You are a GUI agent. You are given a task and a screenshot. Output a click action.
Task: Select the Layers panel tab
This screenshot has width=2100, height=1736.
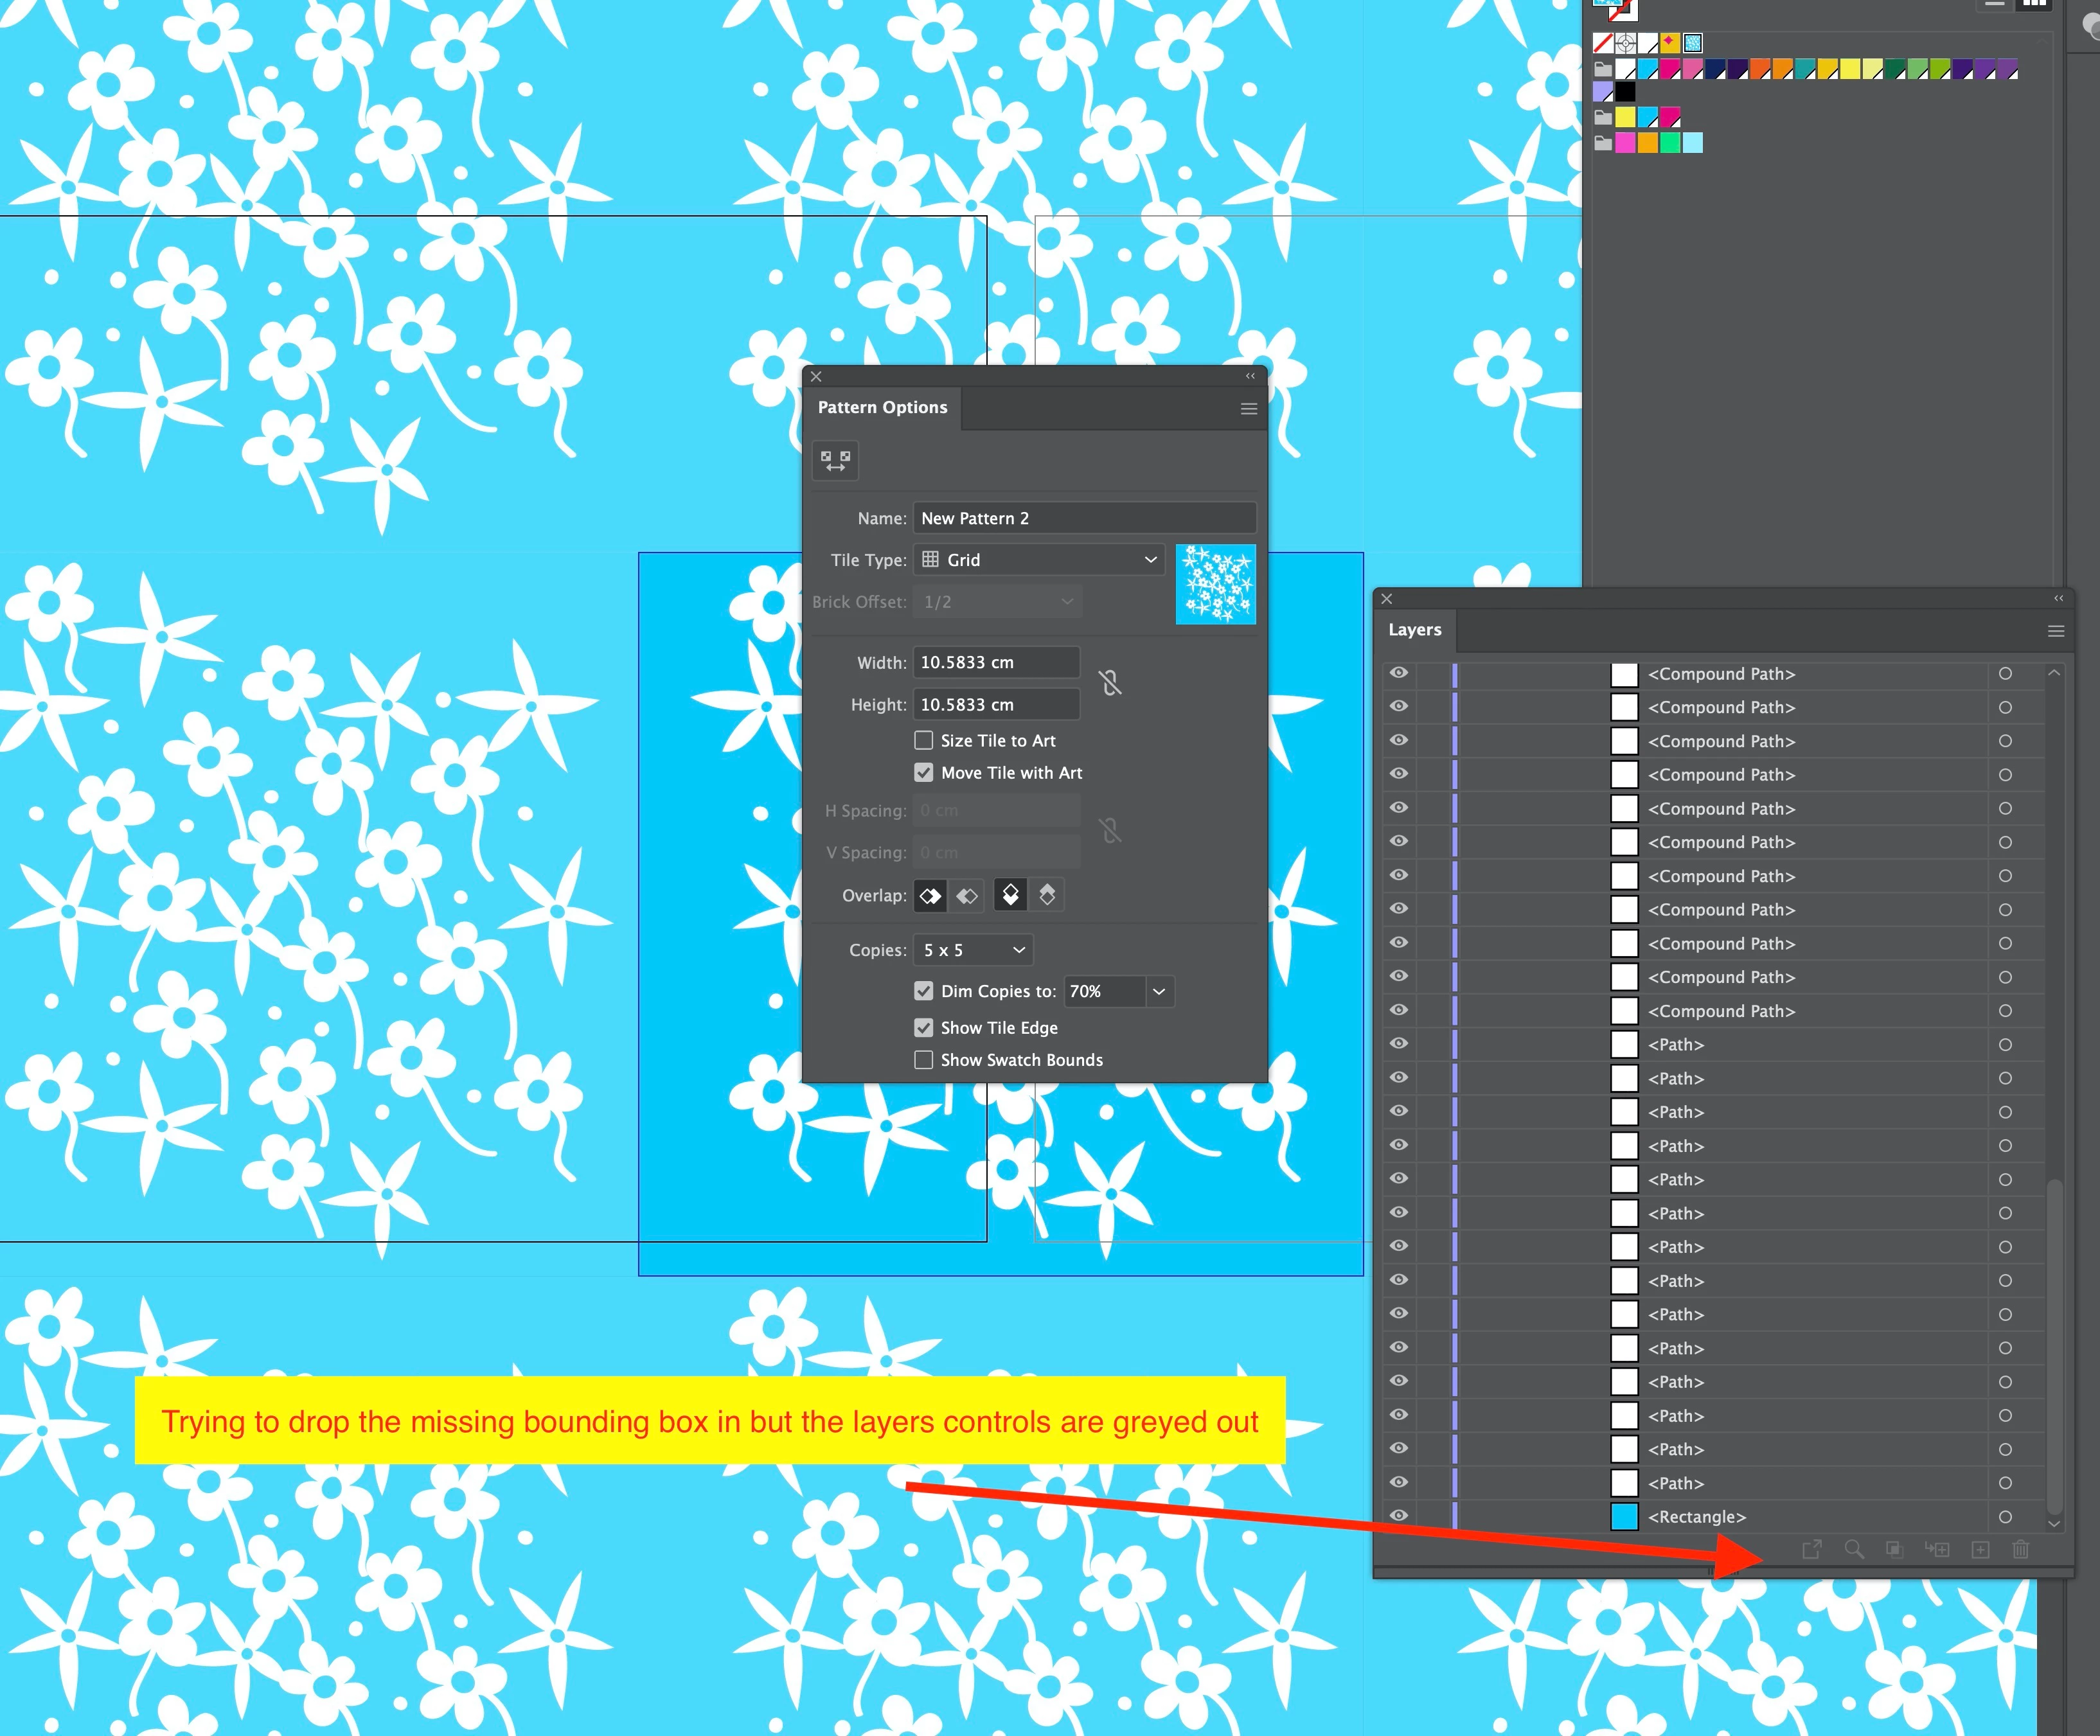pos(1414,630)
